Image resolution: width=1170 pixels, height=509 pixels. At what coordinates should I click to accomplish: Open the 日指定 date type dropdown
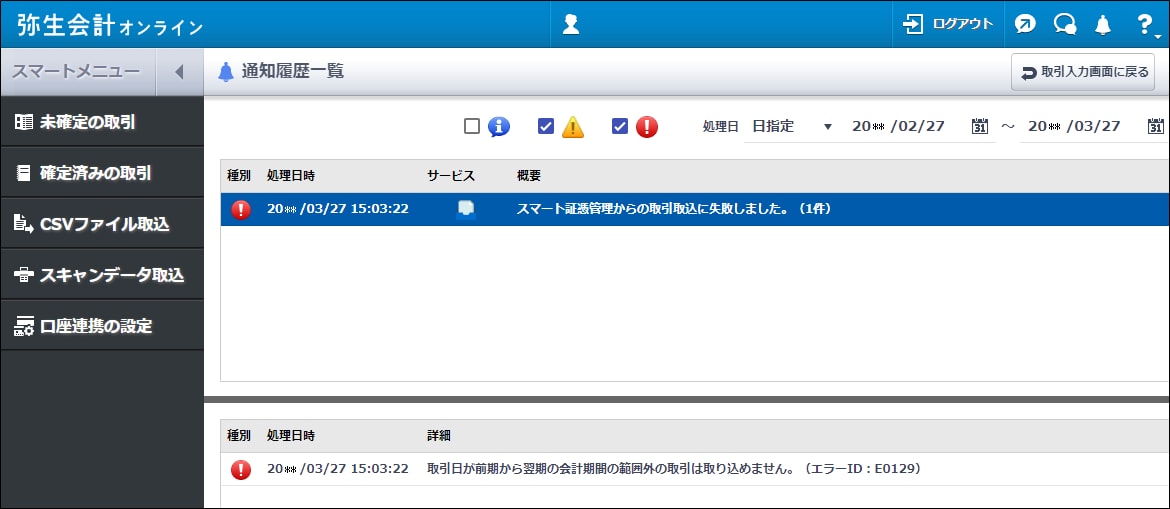791,127
